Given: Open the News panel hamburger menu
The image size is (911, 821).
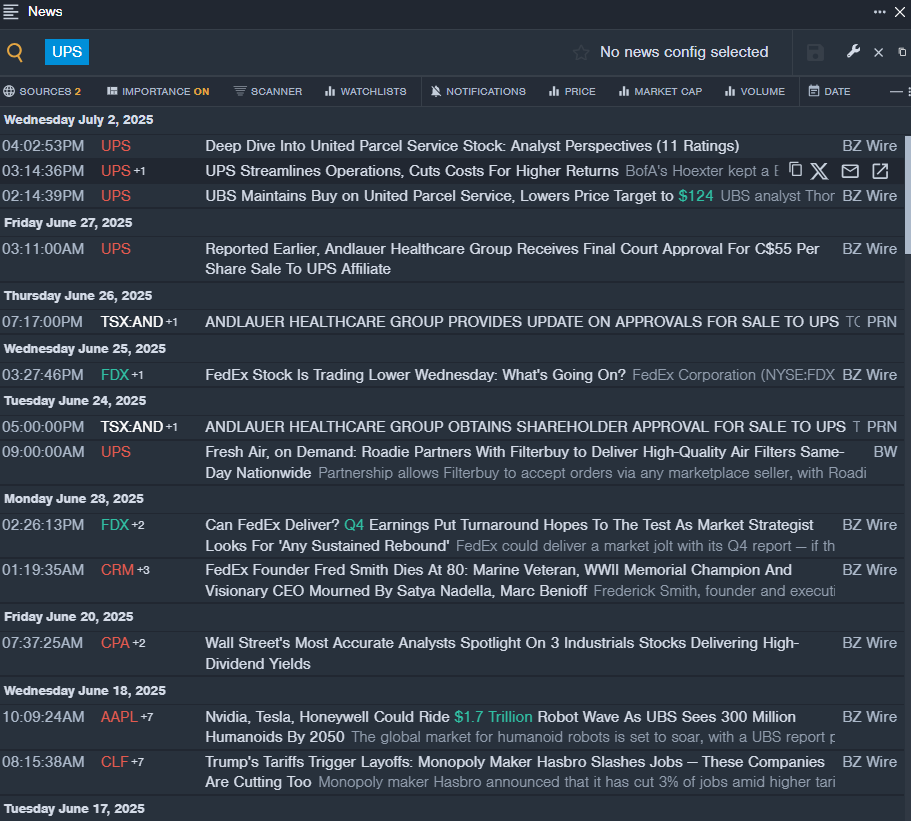Looking at the screenshot, I should (x=10, y=12).
